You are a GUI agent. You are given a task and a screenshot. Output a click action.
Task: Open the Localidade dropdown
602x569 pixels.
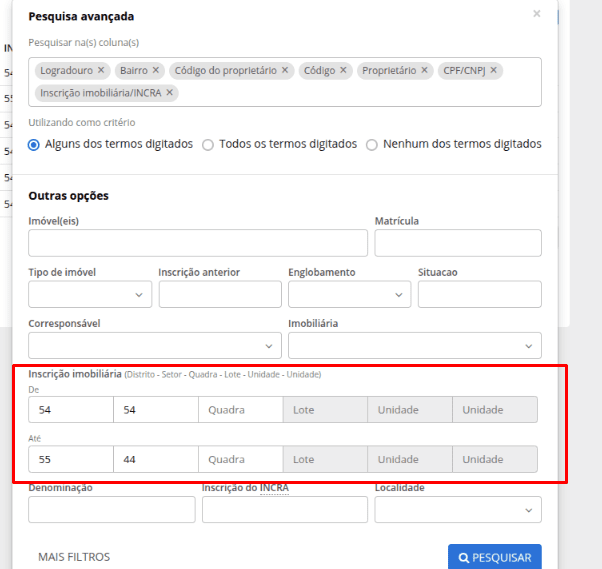pos(458,510)
